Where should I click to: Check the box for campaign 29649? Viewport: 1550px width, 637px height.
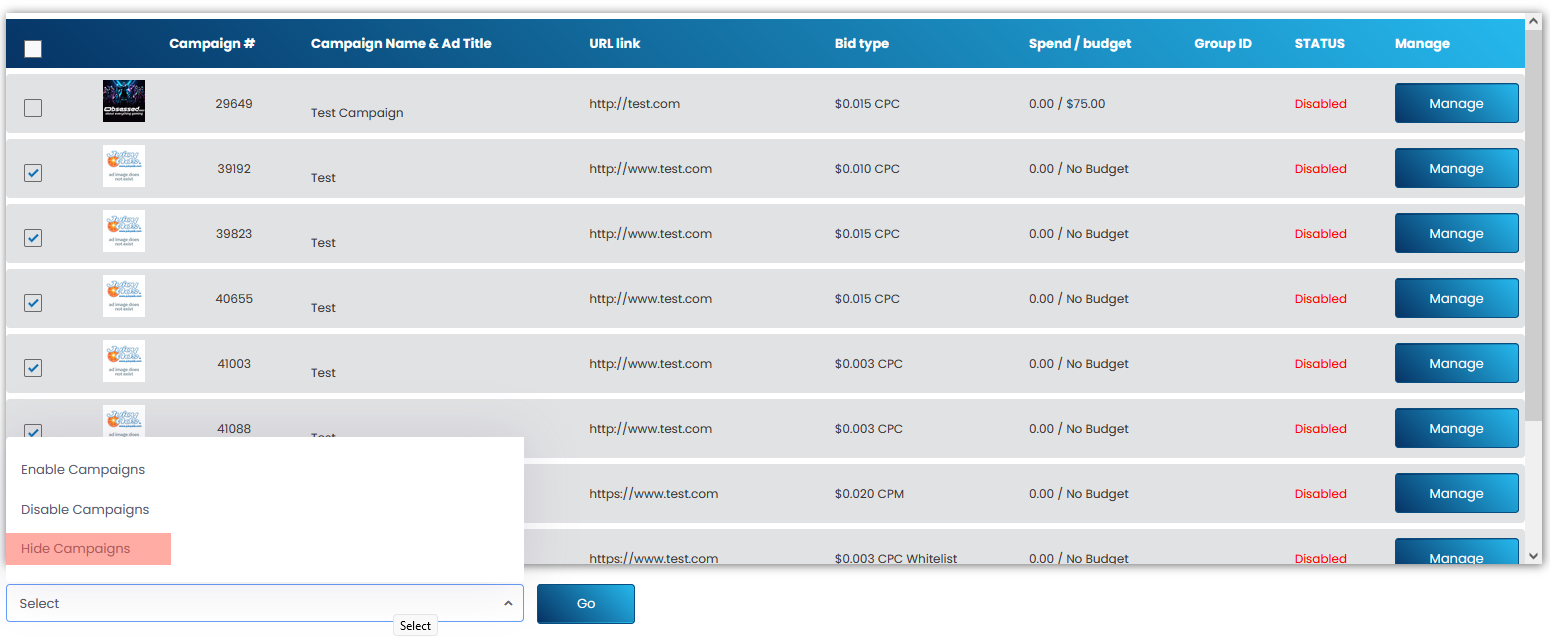[x=33, y=108]
